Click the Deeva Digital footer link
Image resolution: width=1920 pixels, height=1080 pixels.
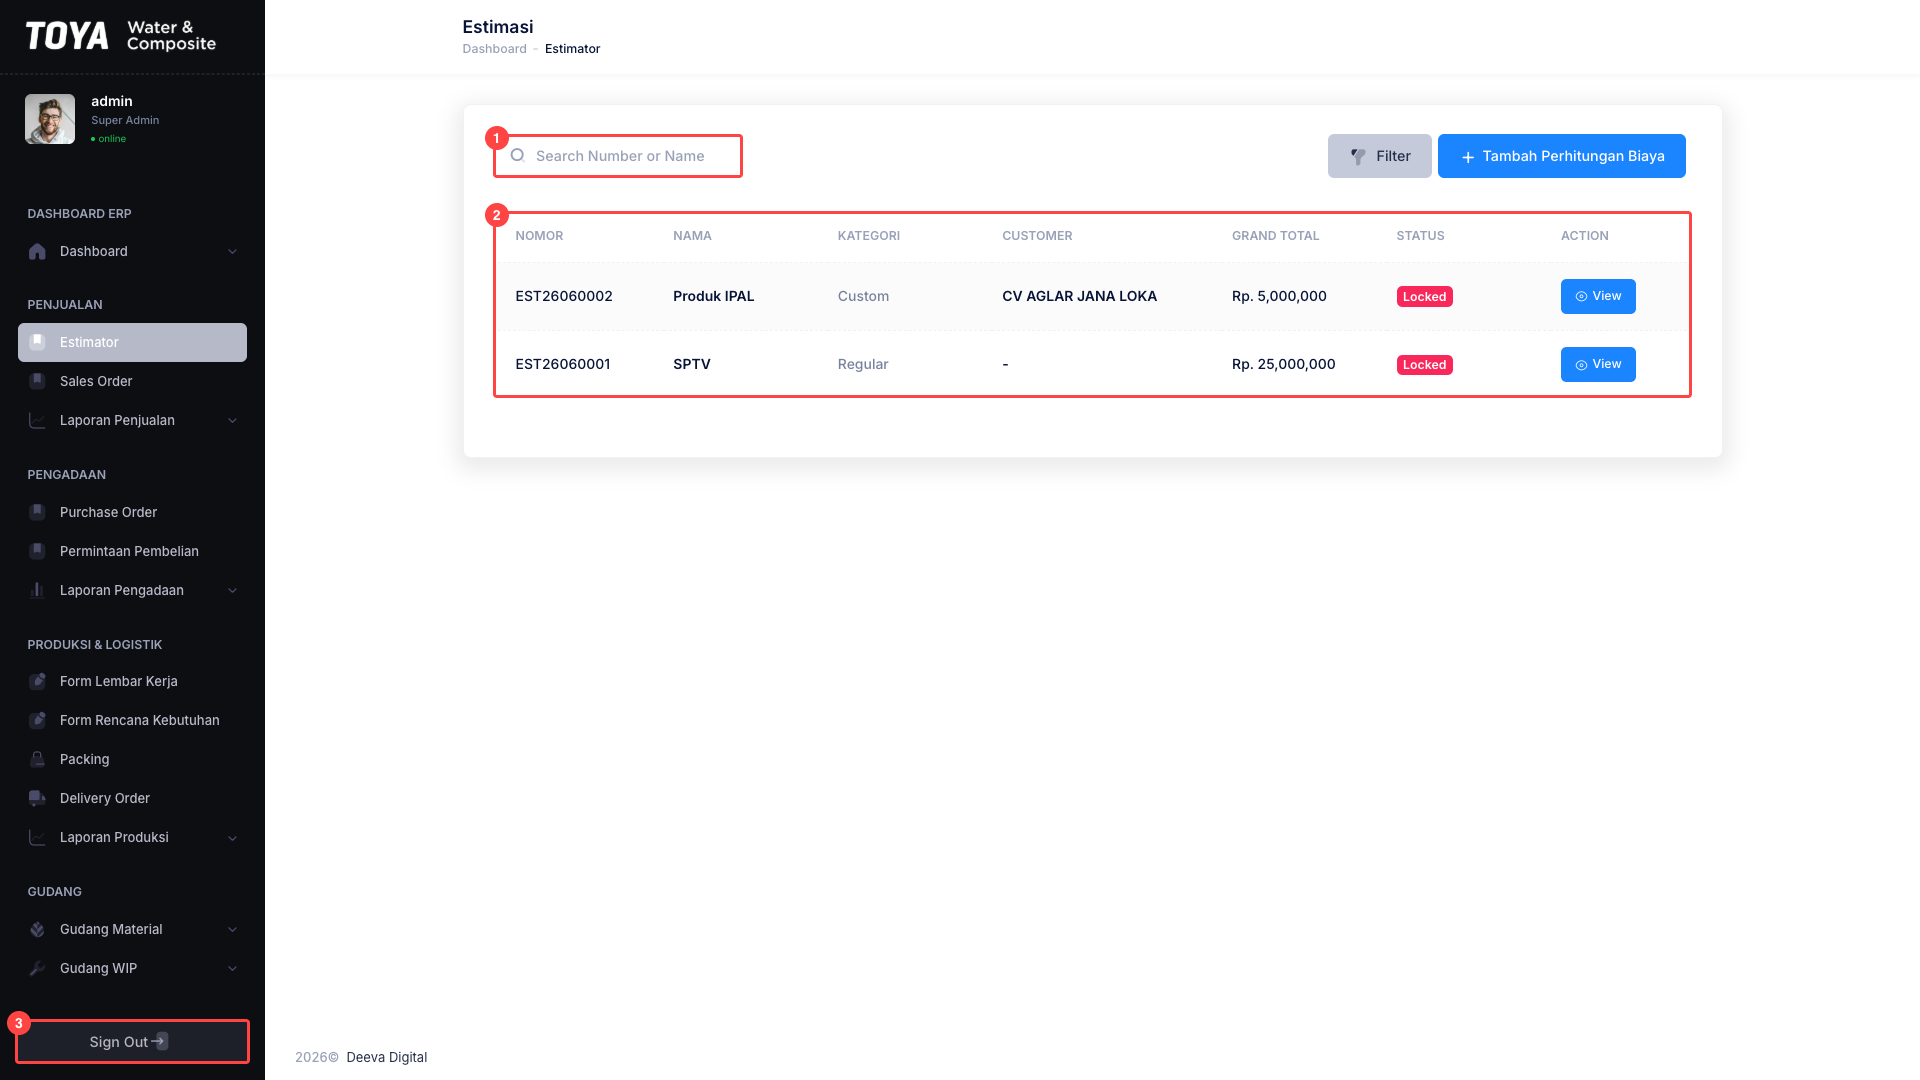tap(386, 1057)
